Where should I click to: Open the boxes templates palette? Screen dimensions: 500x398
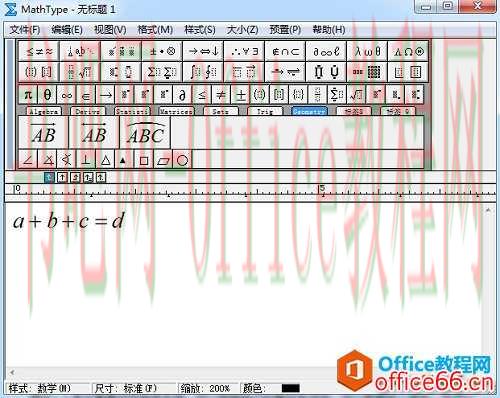tap(408, 72)
